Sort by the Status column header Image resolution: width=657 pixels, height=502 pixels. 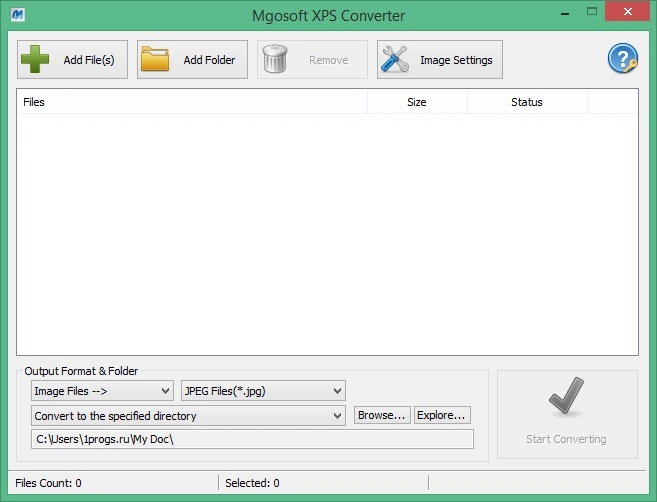527,102
